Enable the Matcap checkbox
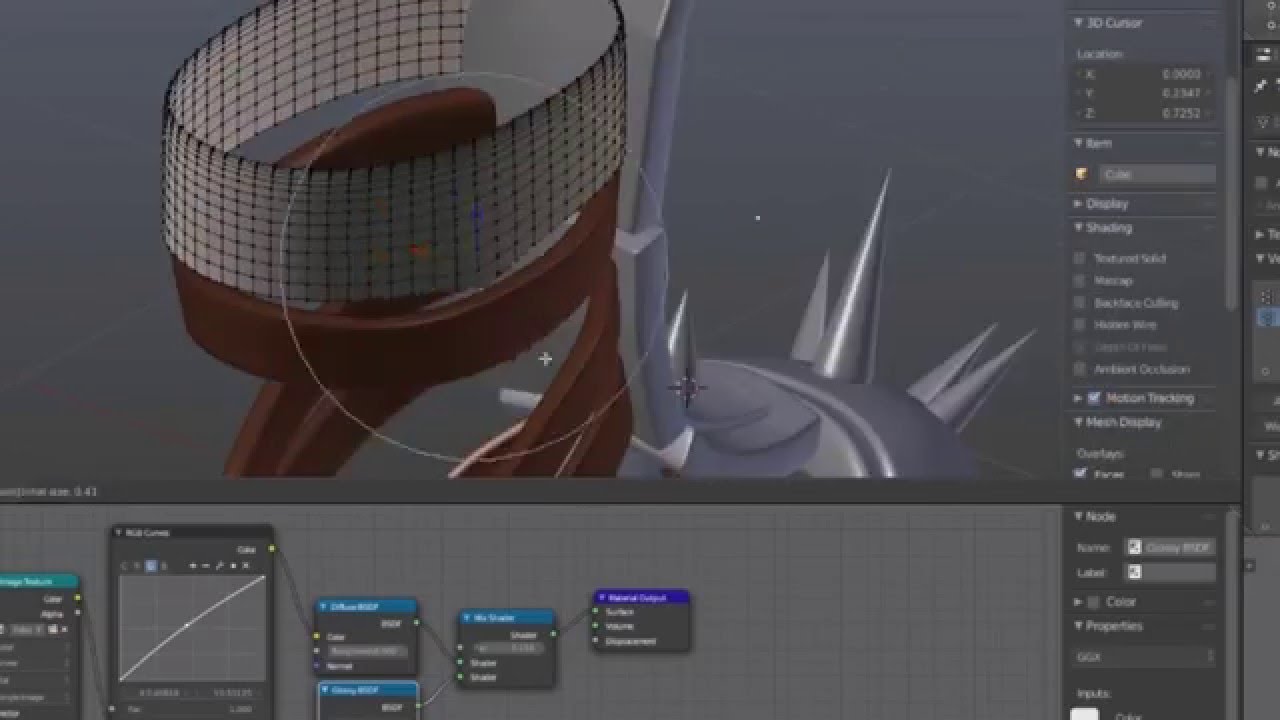The width and height of the screenshot is (1280, 720). [x=1080, y=281]
